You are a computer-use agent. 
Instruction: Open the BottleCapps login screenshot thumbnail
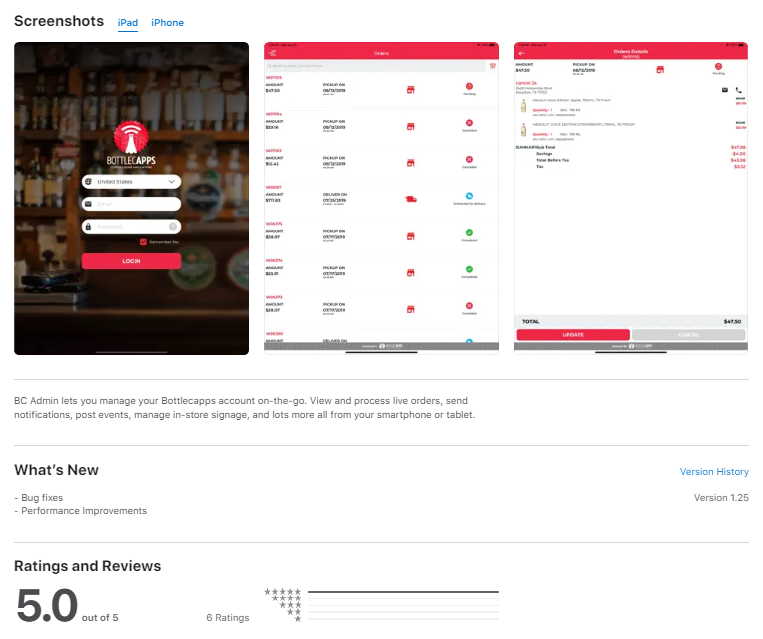(131, 198)
